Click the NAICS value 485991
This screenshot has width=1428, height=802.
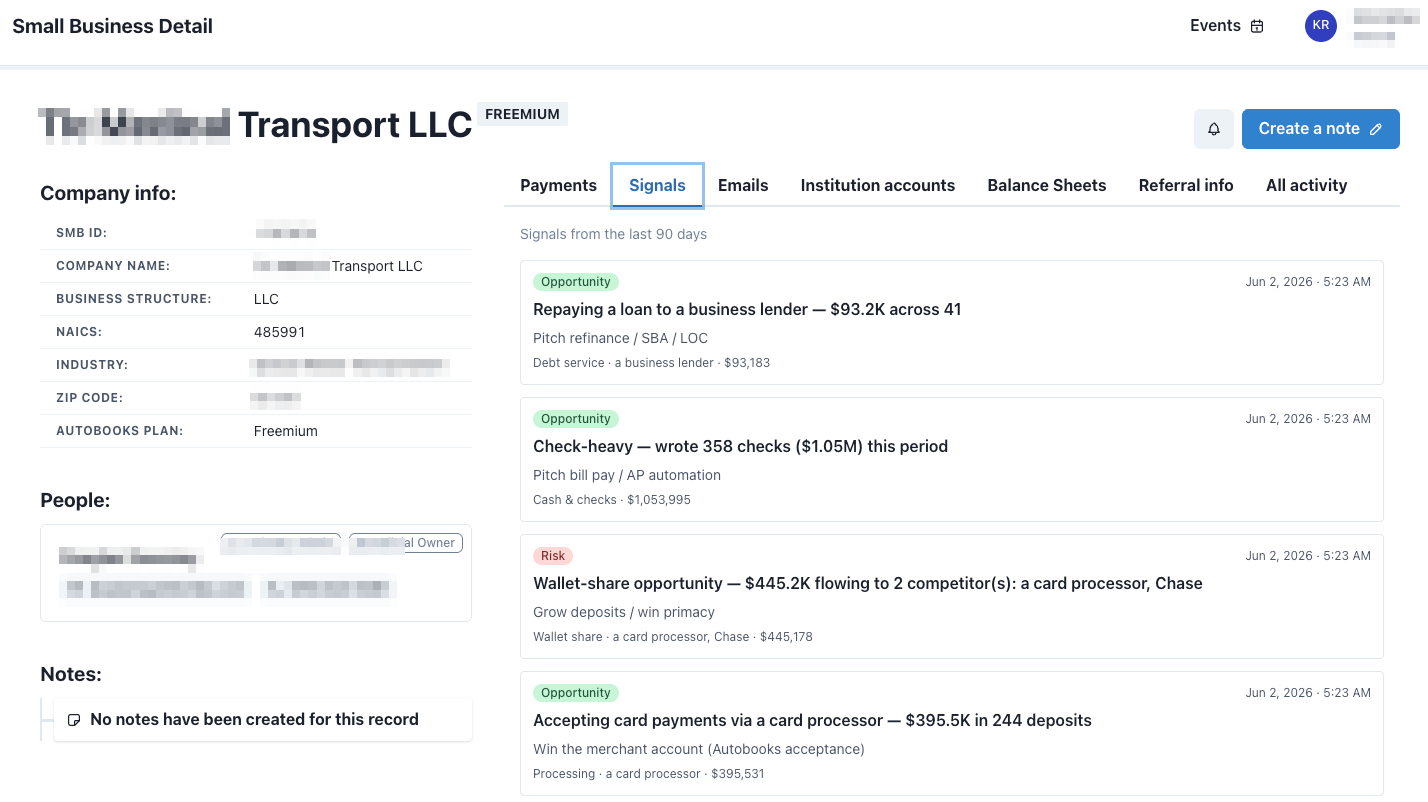tap(280, 332)
